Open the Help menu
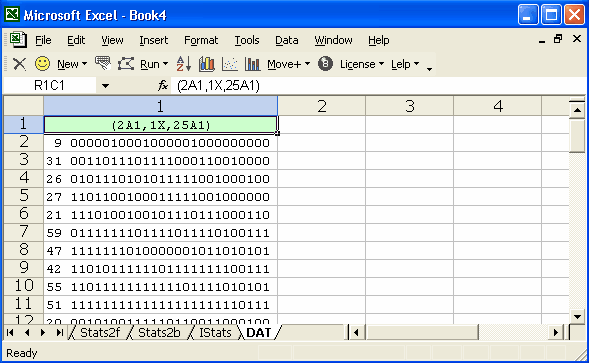The height and width of the screenshot is (363, 589). 378,40
